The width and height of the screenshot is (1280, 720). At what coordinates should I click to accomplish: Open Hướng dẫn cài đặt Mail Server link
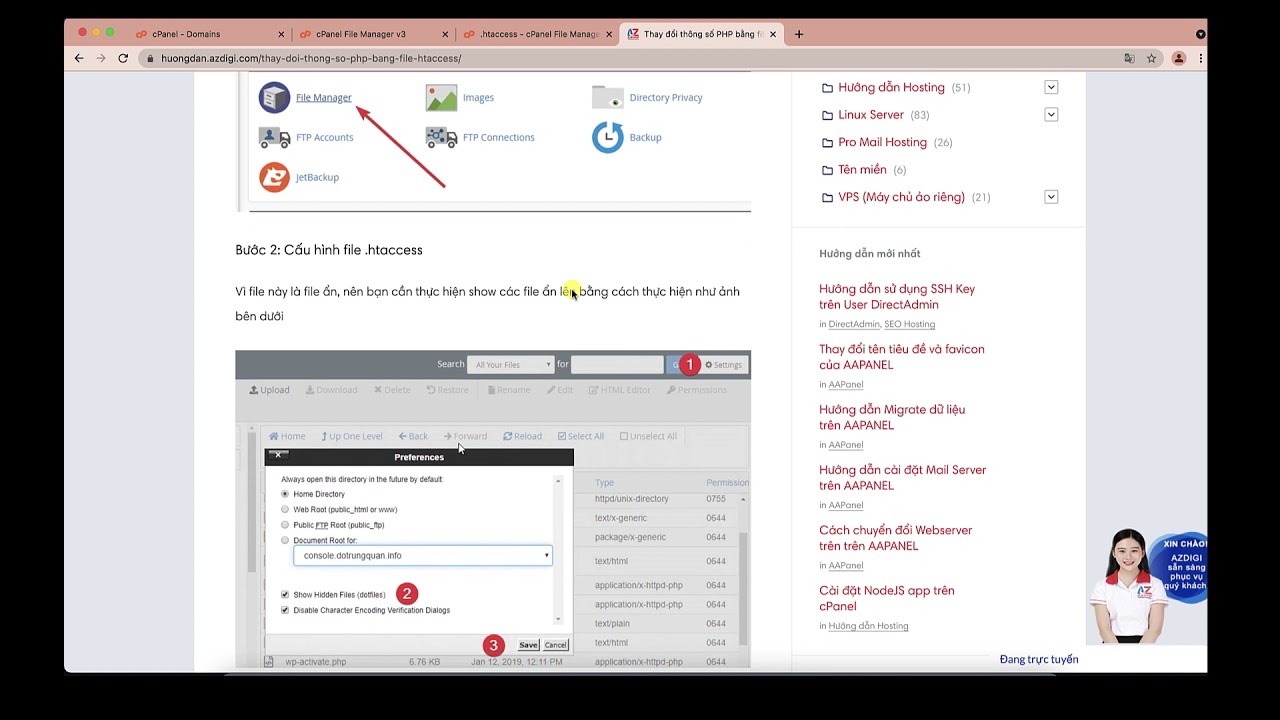tap(902, 477)
